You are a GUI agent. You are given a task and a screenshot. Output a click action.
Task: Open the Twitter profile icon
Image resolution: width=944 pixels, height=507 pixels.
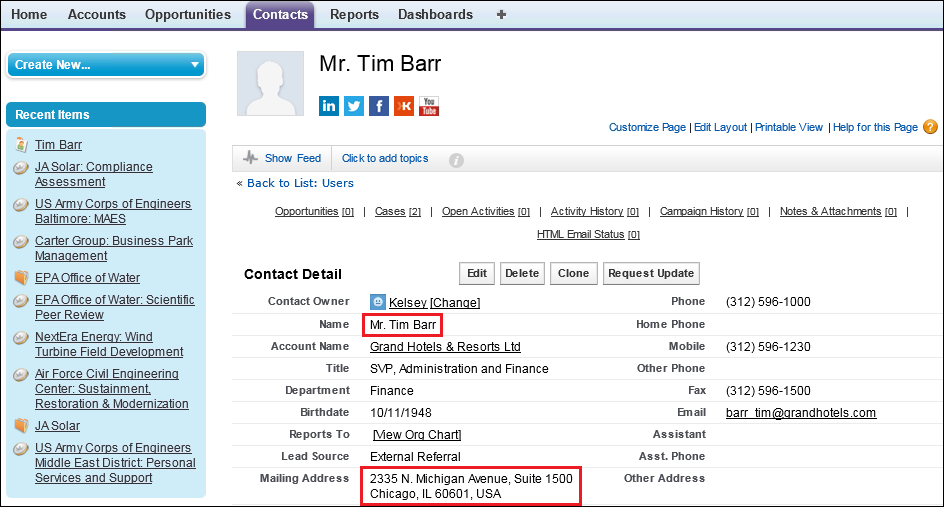click(354, 106)
